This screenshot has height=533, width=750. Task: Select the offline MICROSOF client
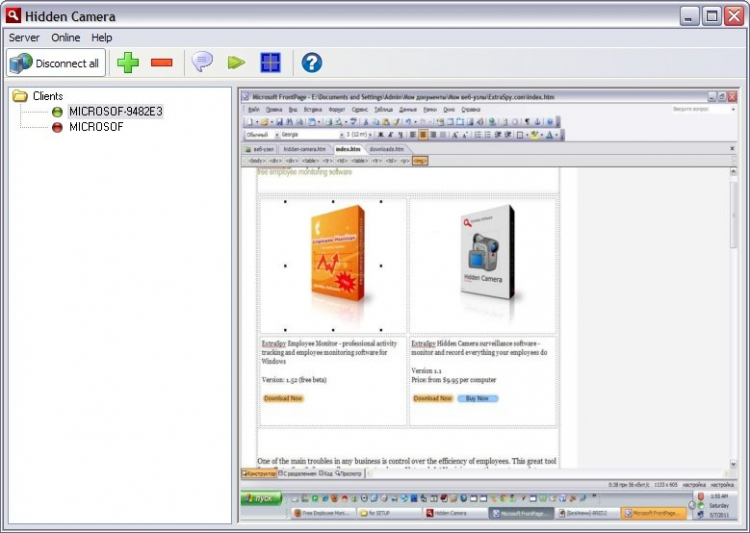(96, 127)
